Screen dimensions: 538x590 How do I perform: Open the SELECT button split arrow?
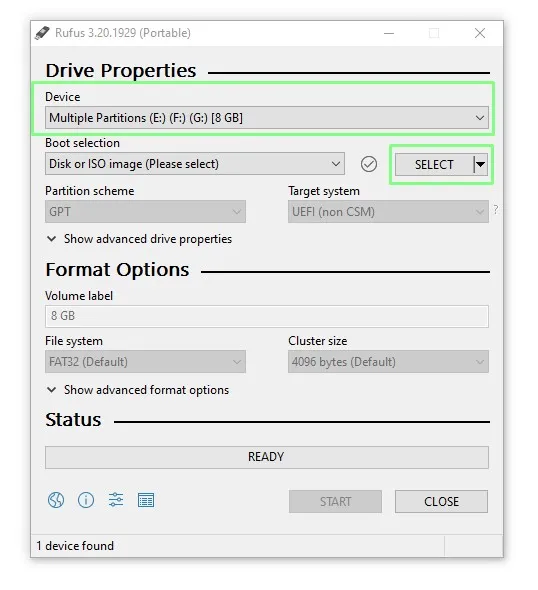480,164
